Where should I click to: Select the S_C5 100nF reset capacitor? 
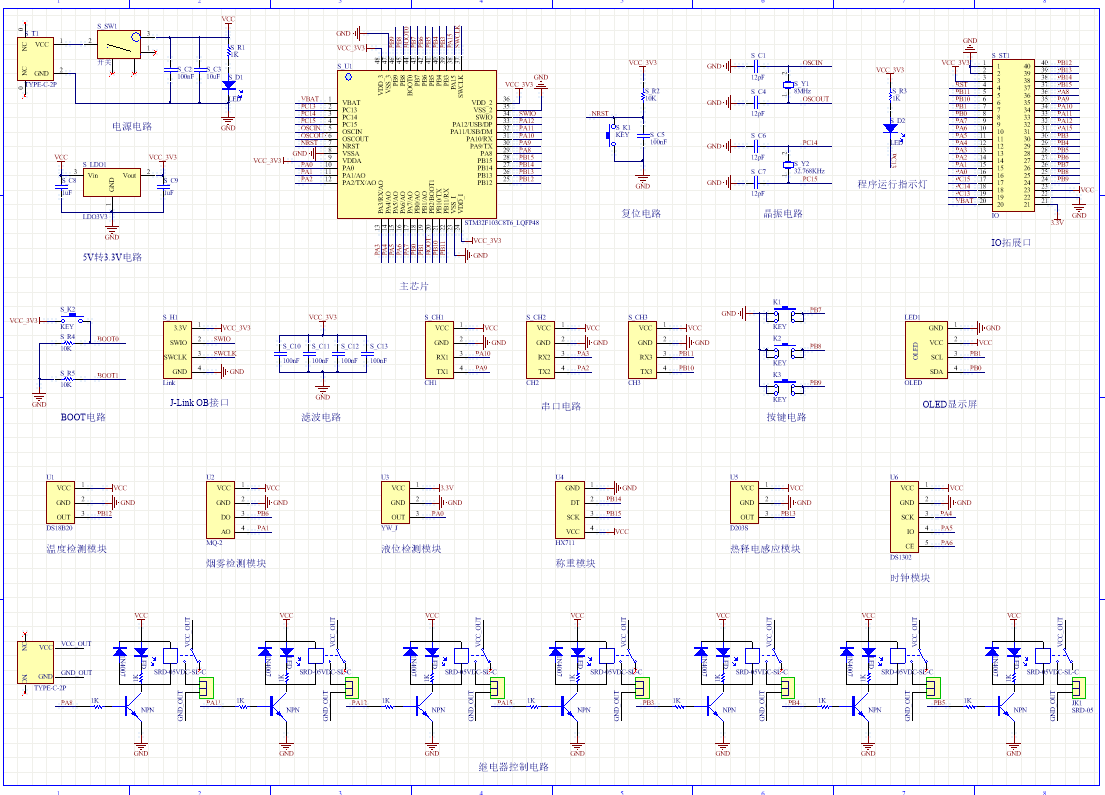(643, 135)
